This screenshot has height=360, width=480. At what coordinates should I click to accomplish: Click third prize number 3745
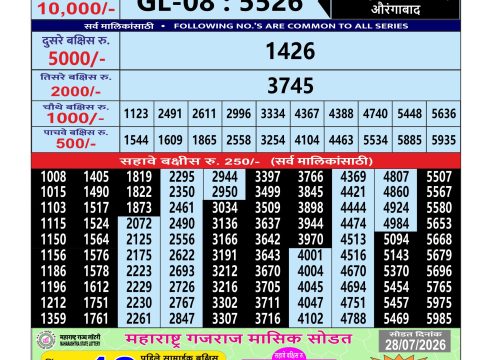[x=290, y=86]
